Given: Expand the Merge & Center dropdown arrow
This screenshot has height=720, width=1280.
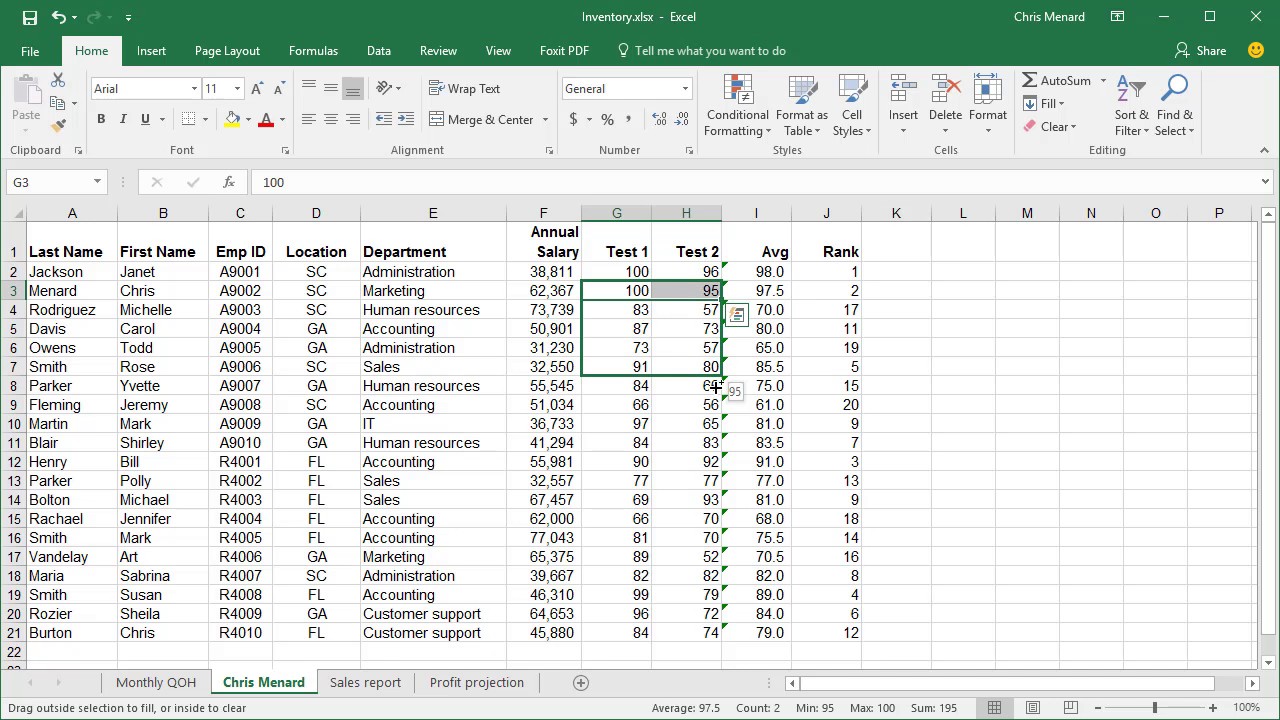Looking at the screenshot, I should coord(545,120).
